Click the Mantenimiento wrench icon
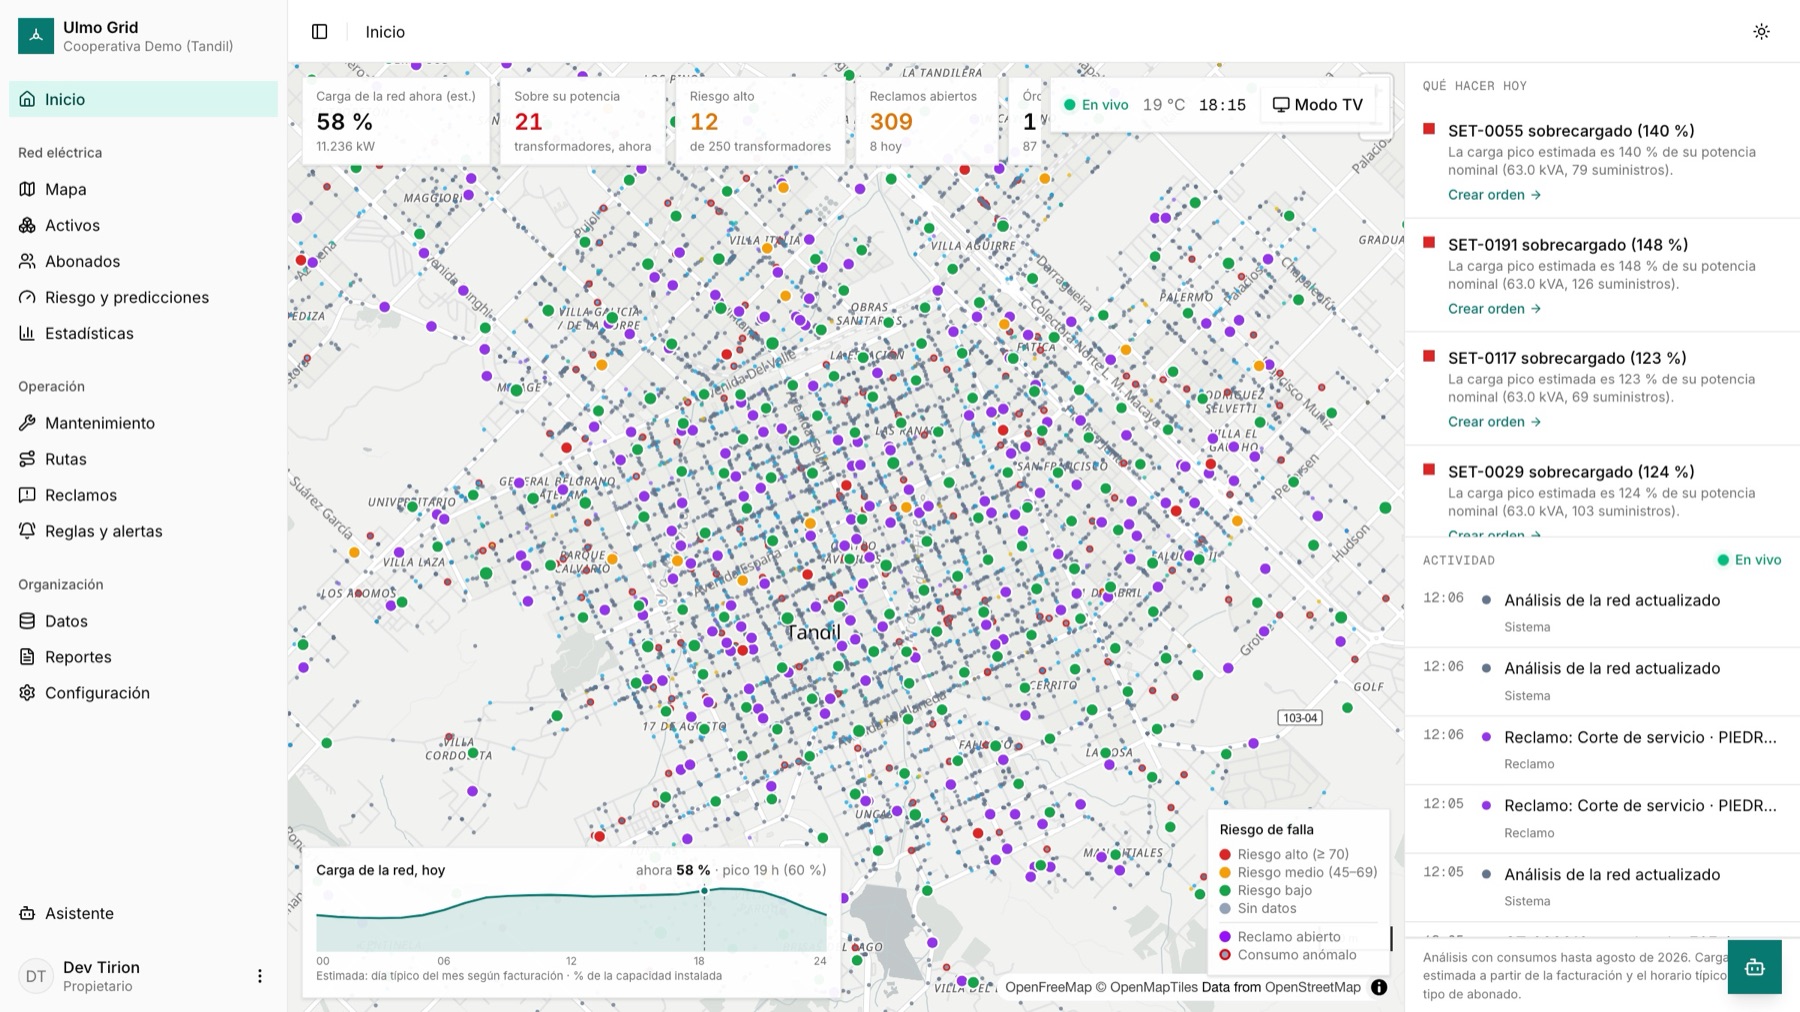Screen dimensions: 1800x1012 (x=27, y=423)
